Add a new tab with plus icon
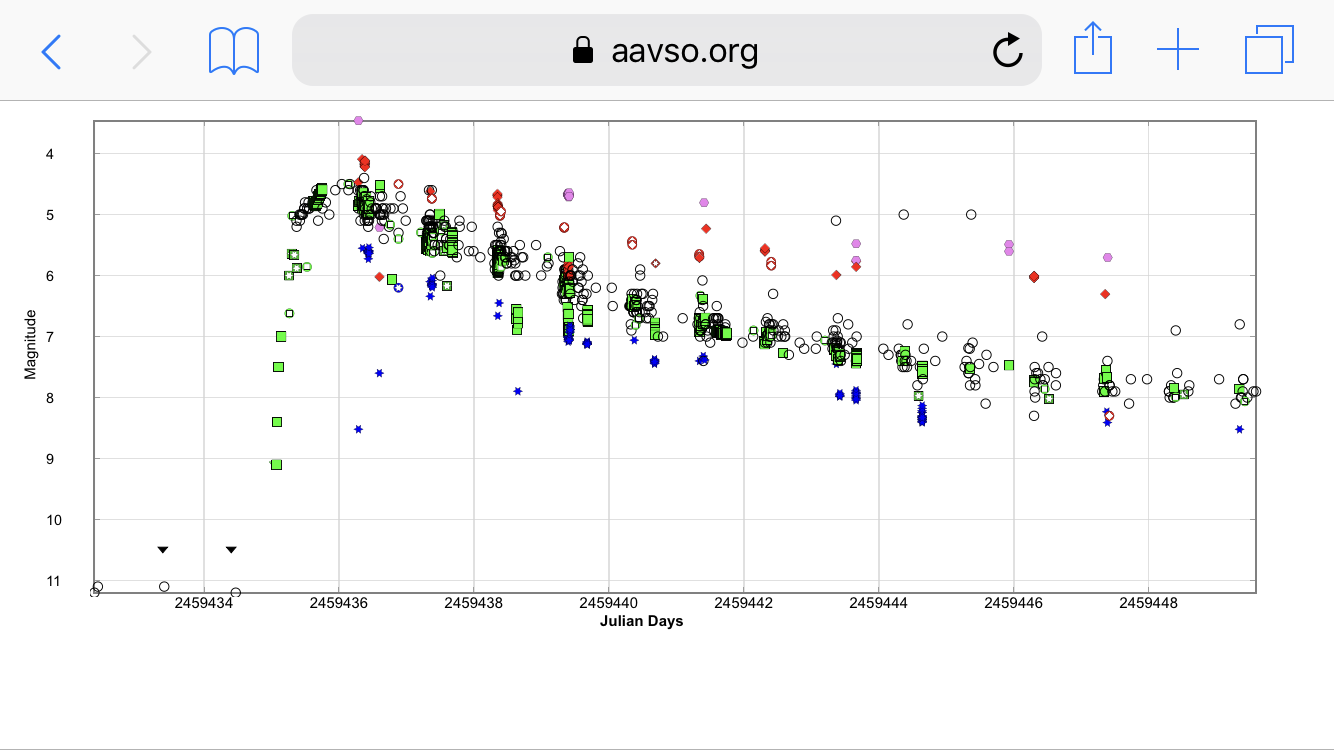 1178,50
